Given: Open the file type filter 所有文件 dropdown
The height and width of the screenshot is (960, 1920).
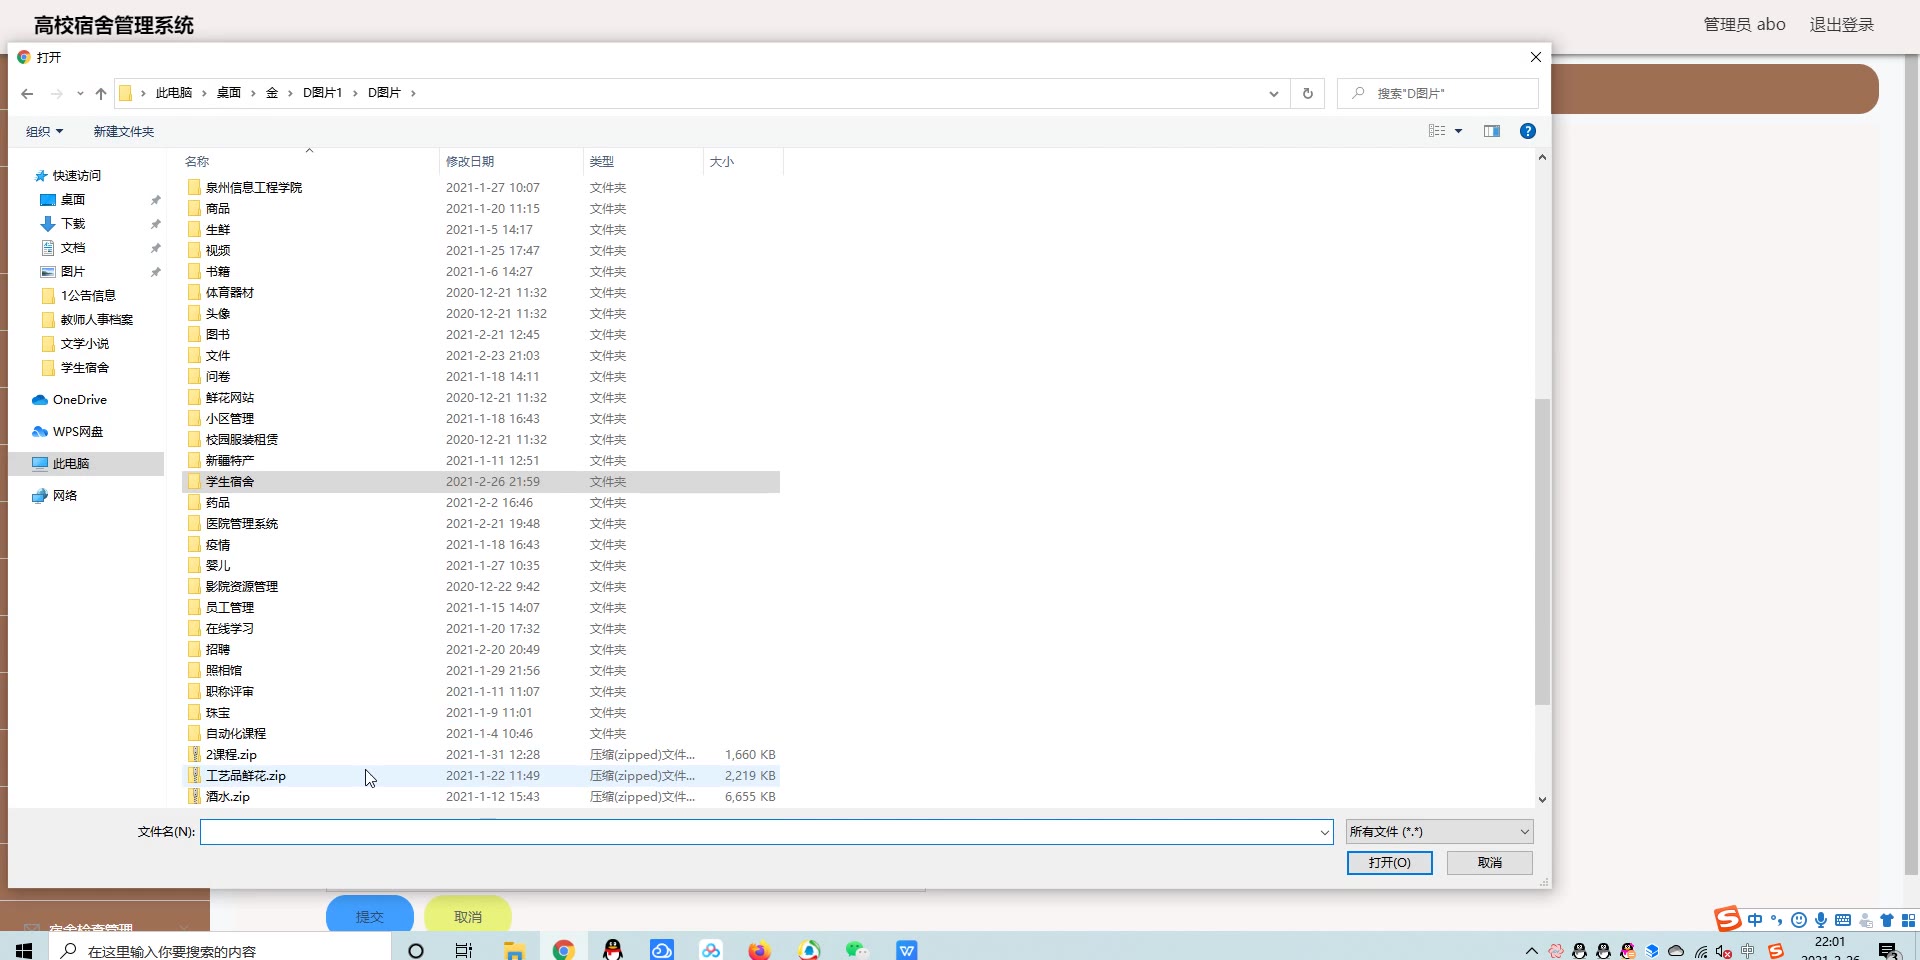Looking at the screenshot, I should (x=1439, y=832).
